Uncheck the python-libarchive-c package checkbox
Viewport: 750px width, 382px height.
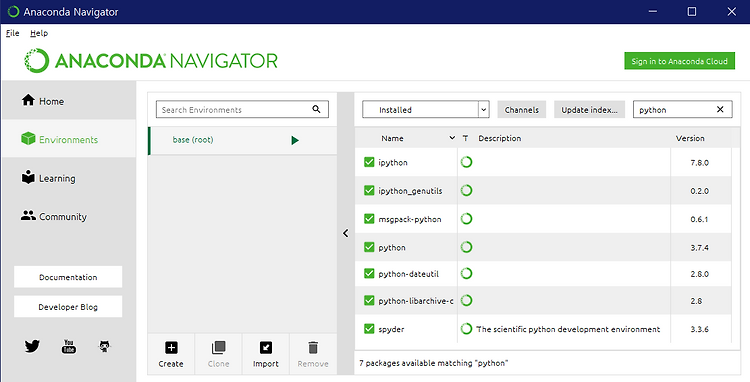coord(369,300)
